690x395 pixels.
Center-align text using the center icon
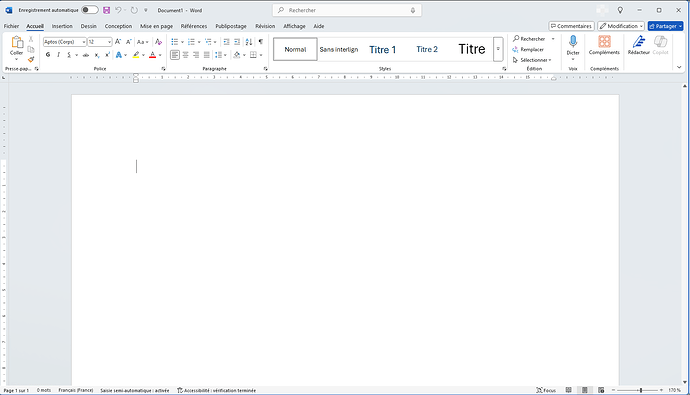pyautogui.click(x=185, y=55)
